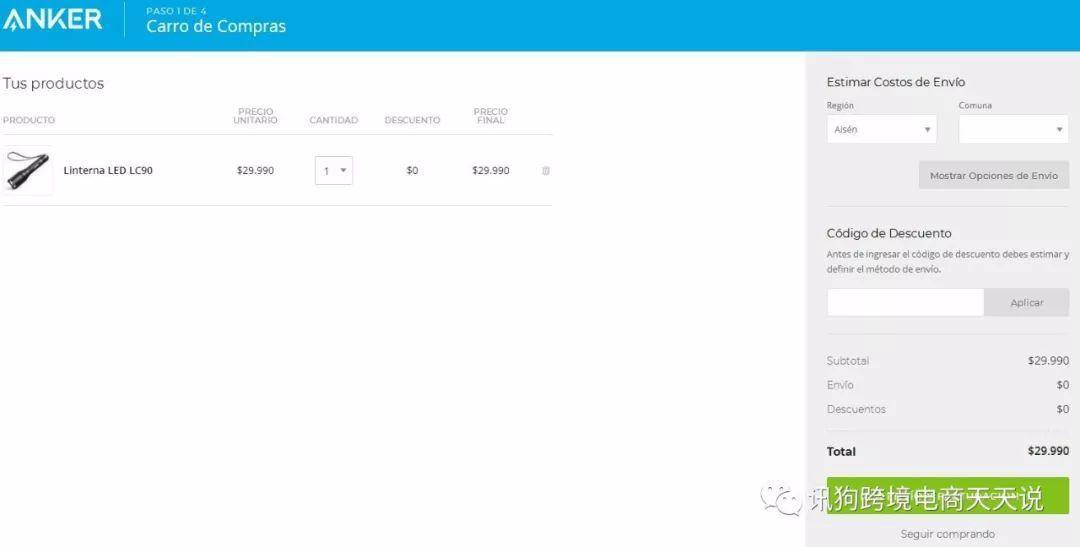Screen dimensions: 1080x547
Task: Click the Total amount $29.990
Action: [1048, 451]
